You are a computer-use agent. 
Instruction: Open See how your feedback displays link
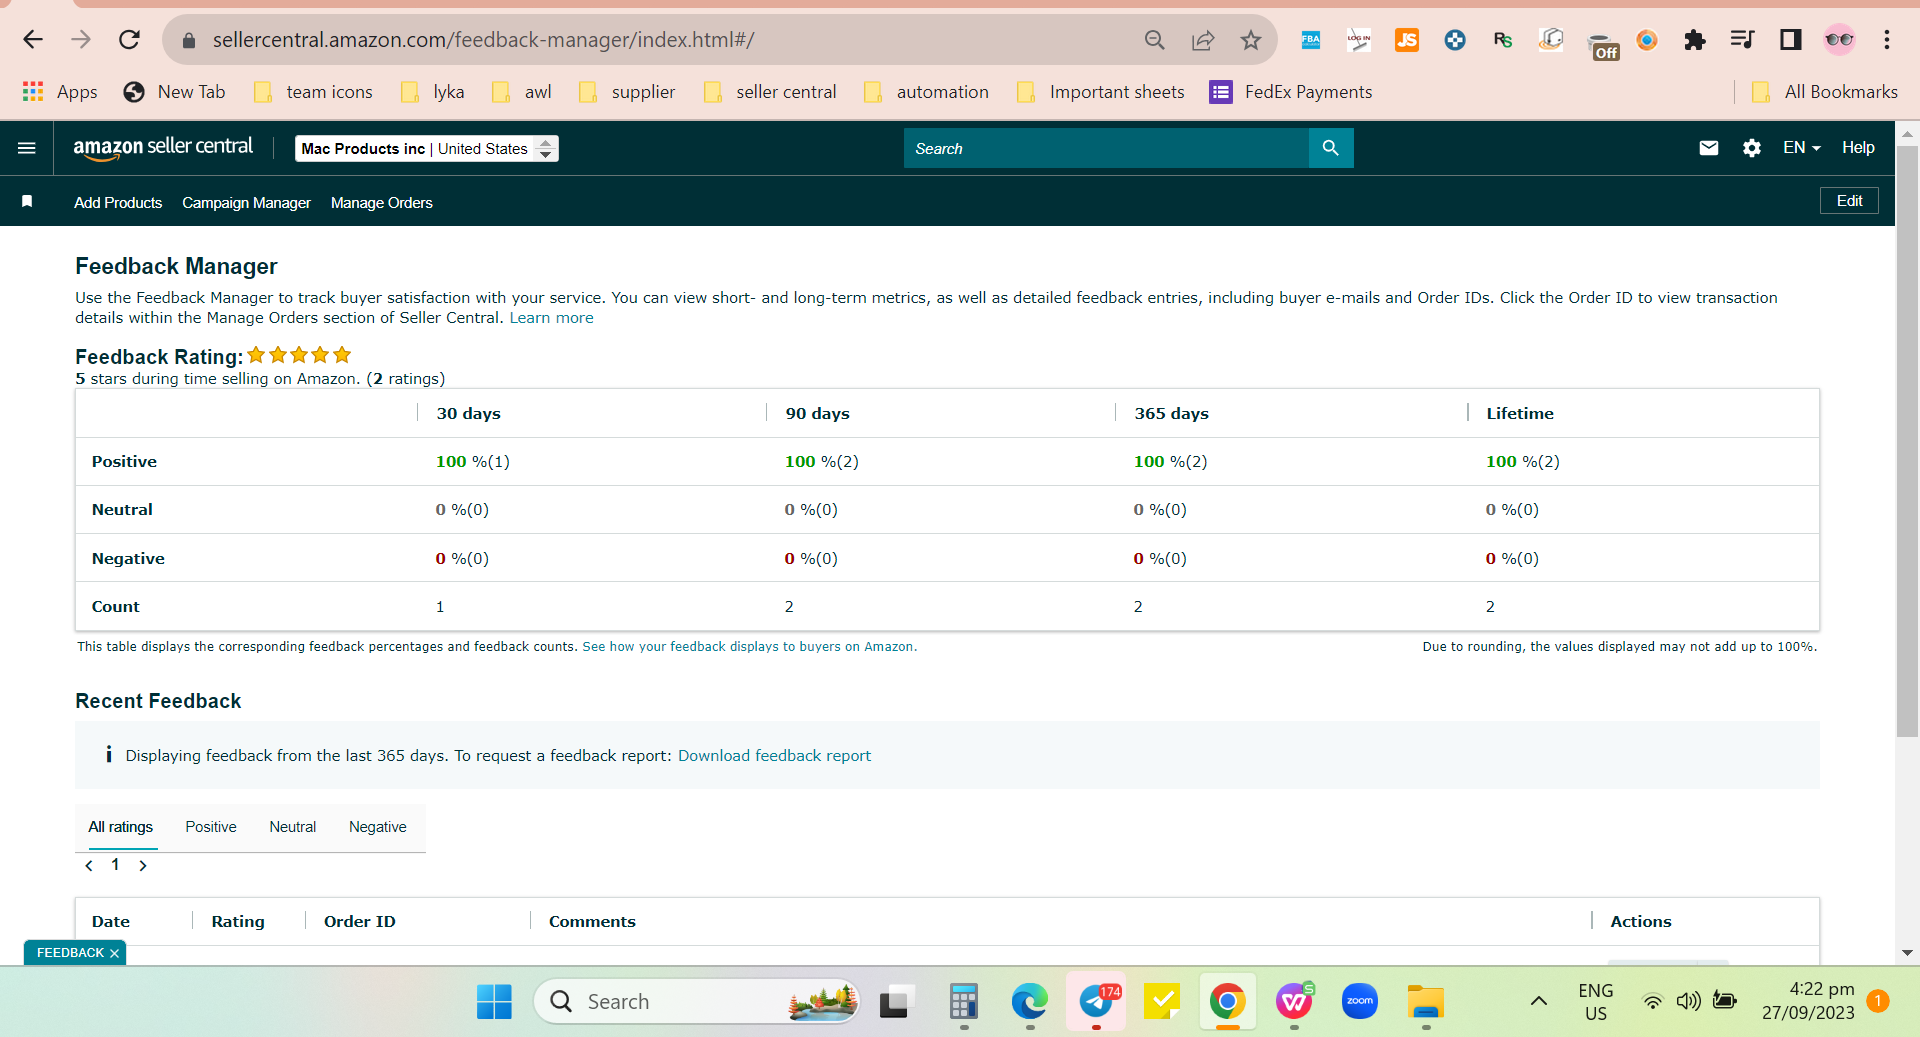coord(749,647)
